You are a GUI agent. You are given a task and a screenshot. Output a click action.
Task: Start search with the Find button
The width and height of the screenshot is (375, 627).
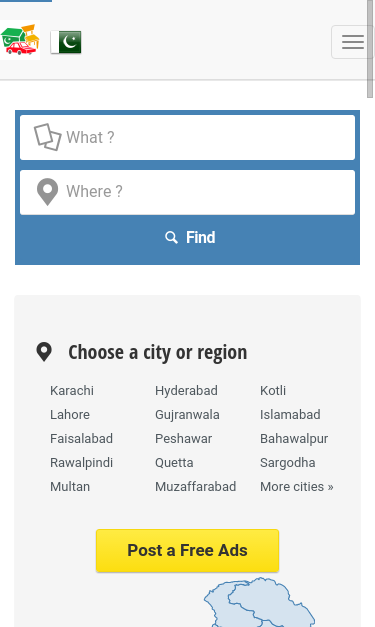(x=188, y=238)
